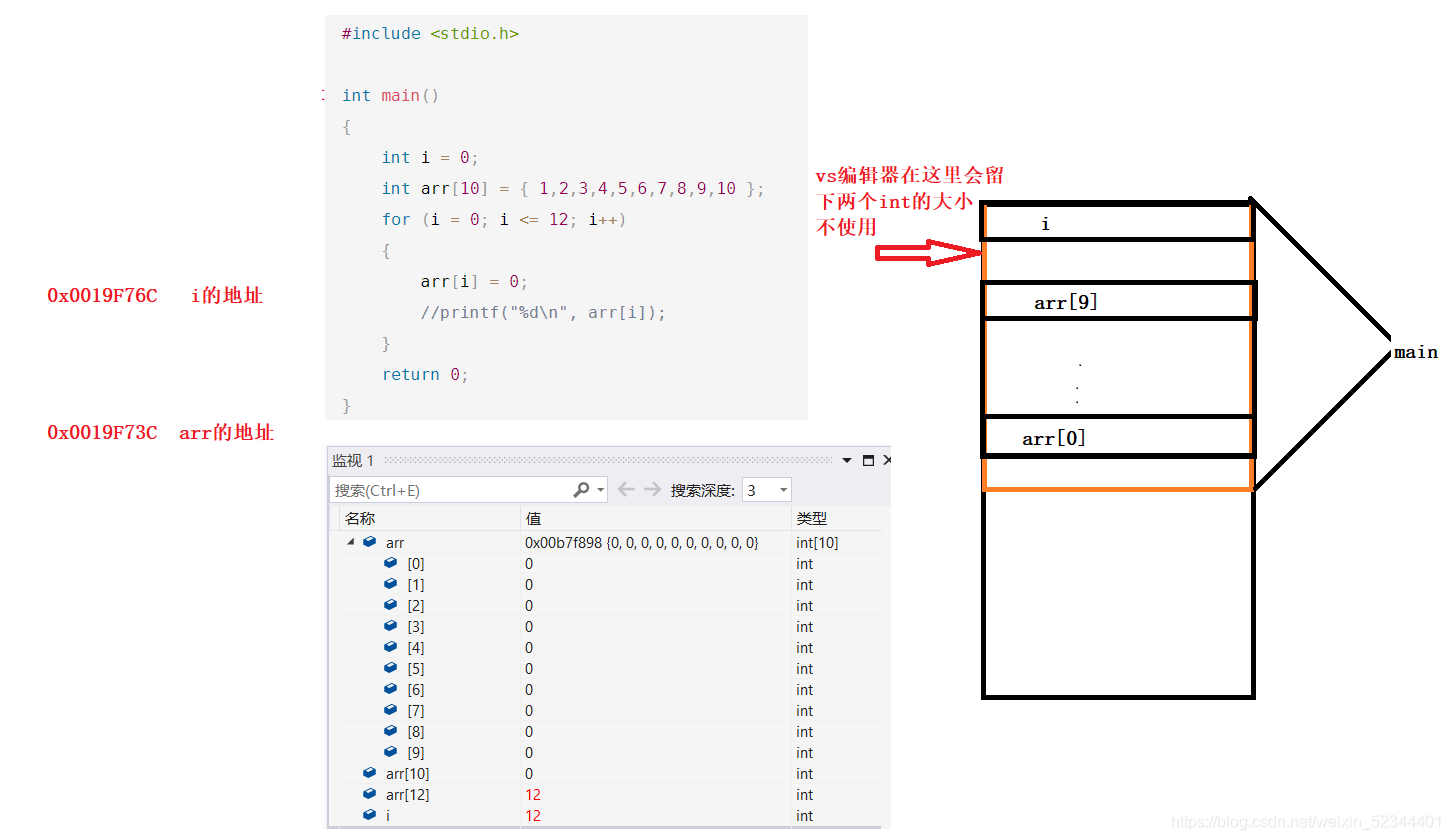Collapse the arr array node
1450x840 pixels.
click(351, 542)
